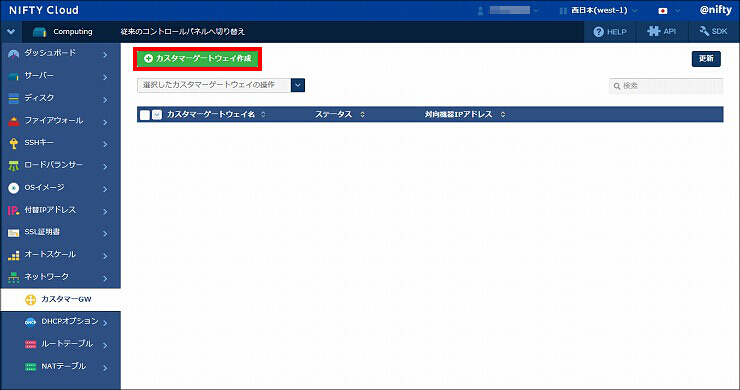The image size is (740, 390).
Task: Click the OS image disc icon
Action: (14, 188)
